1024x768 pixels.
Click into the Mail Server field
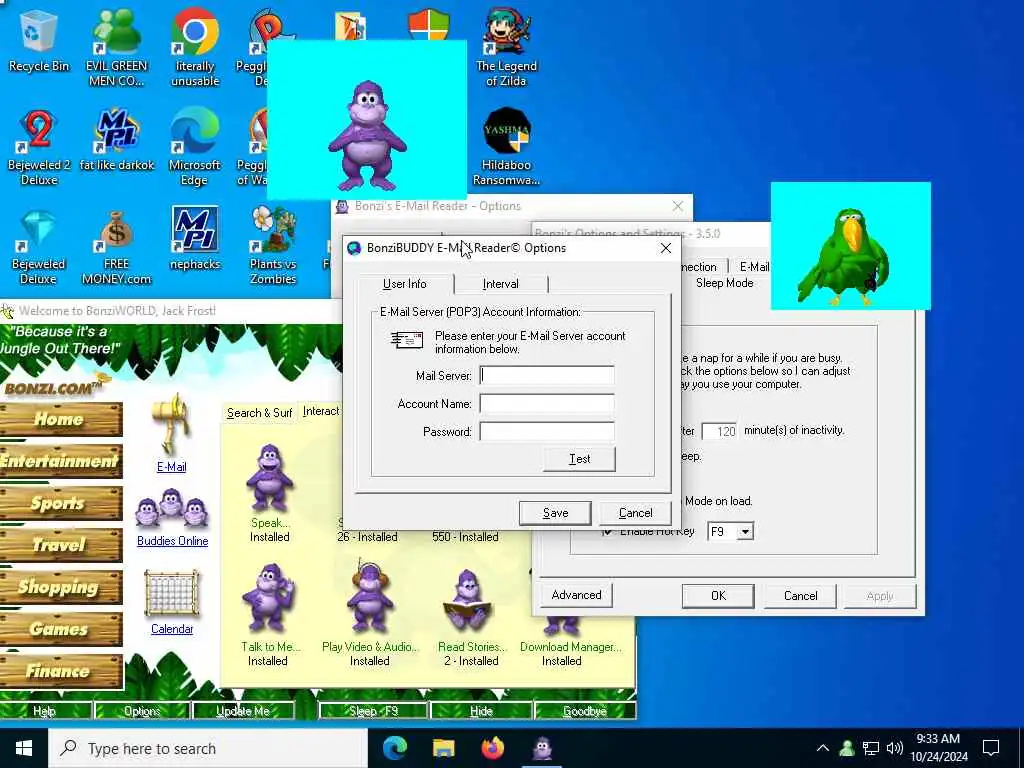tap(547, 376)
